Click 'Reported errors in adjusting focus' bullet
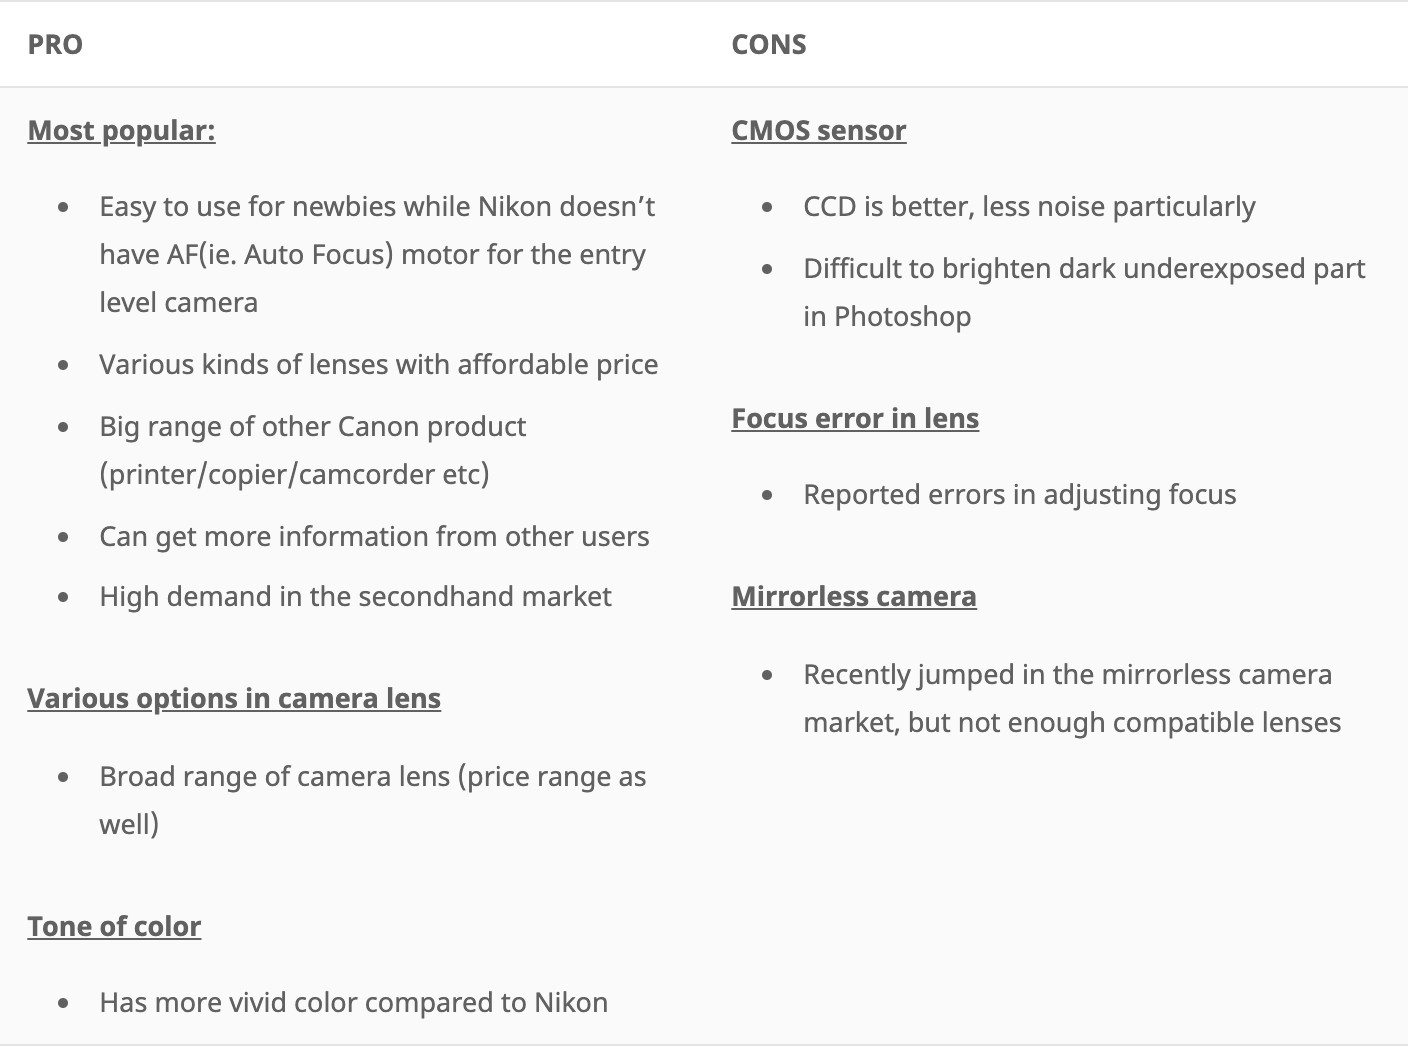Viewport: 1409px width, 1046px height. click(1020, 495)
